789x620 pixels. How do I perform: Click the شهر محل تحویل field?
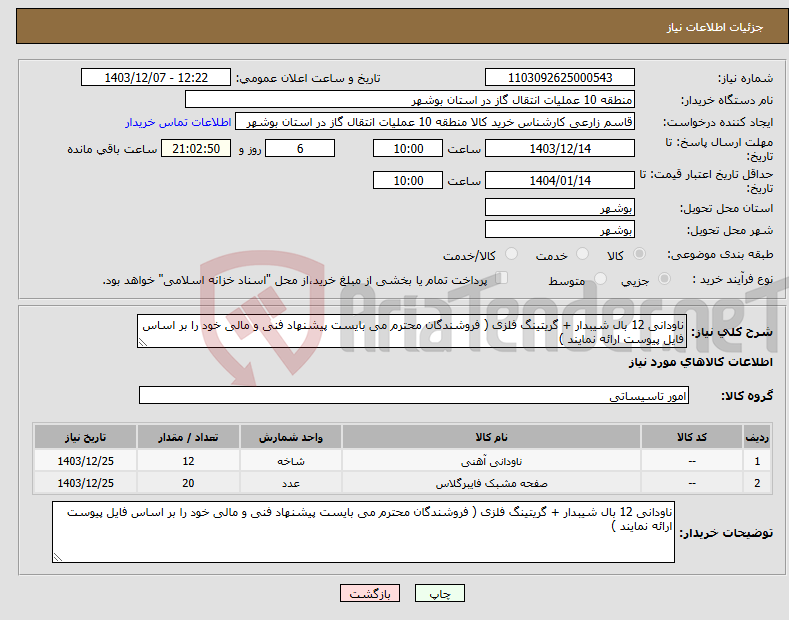(x=560, y=229)
